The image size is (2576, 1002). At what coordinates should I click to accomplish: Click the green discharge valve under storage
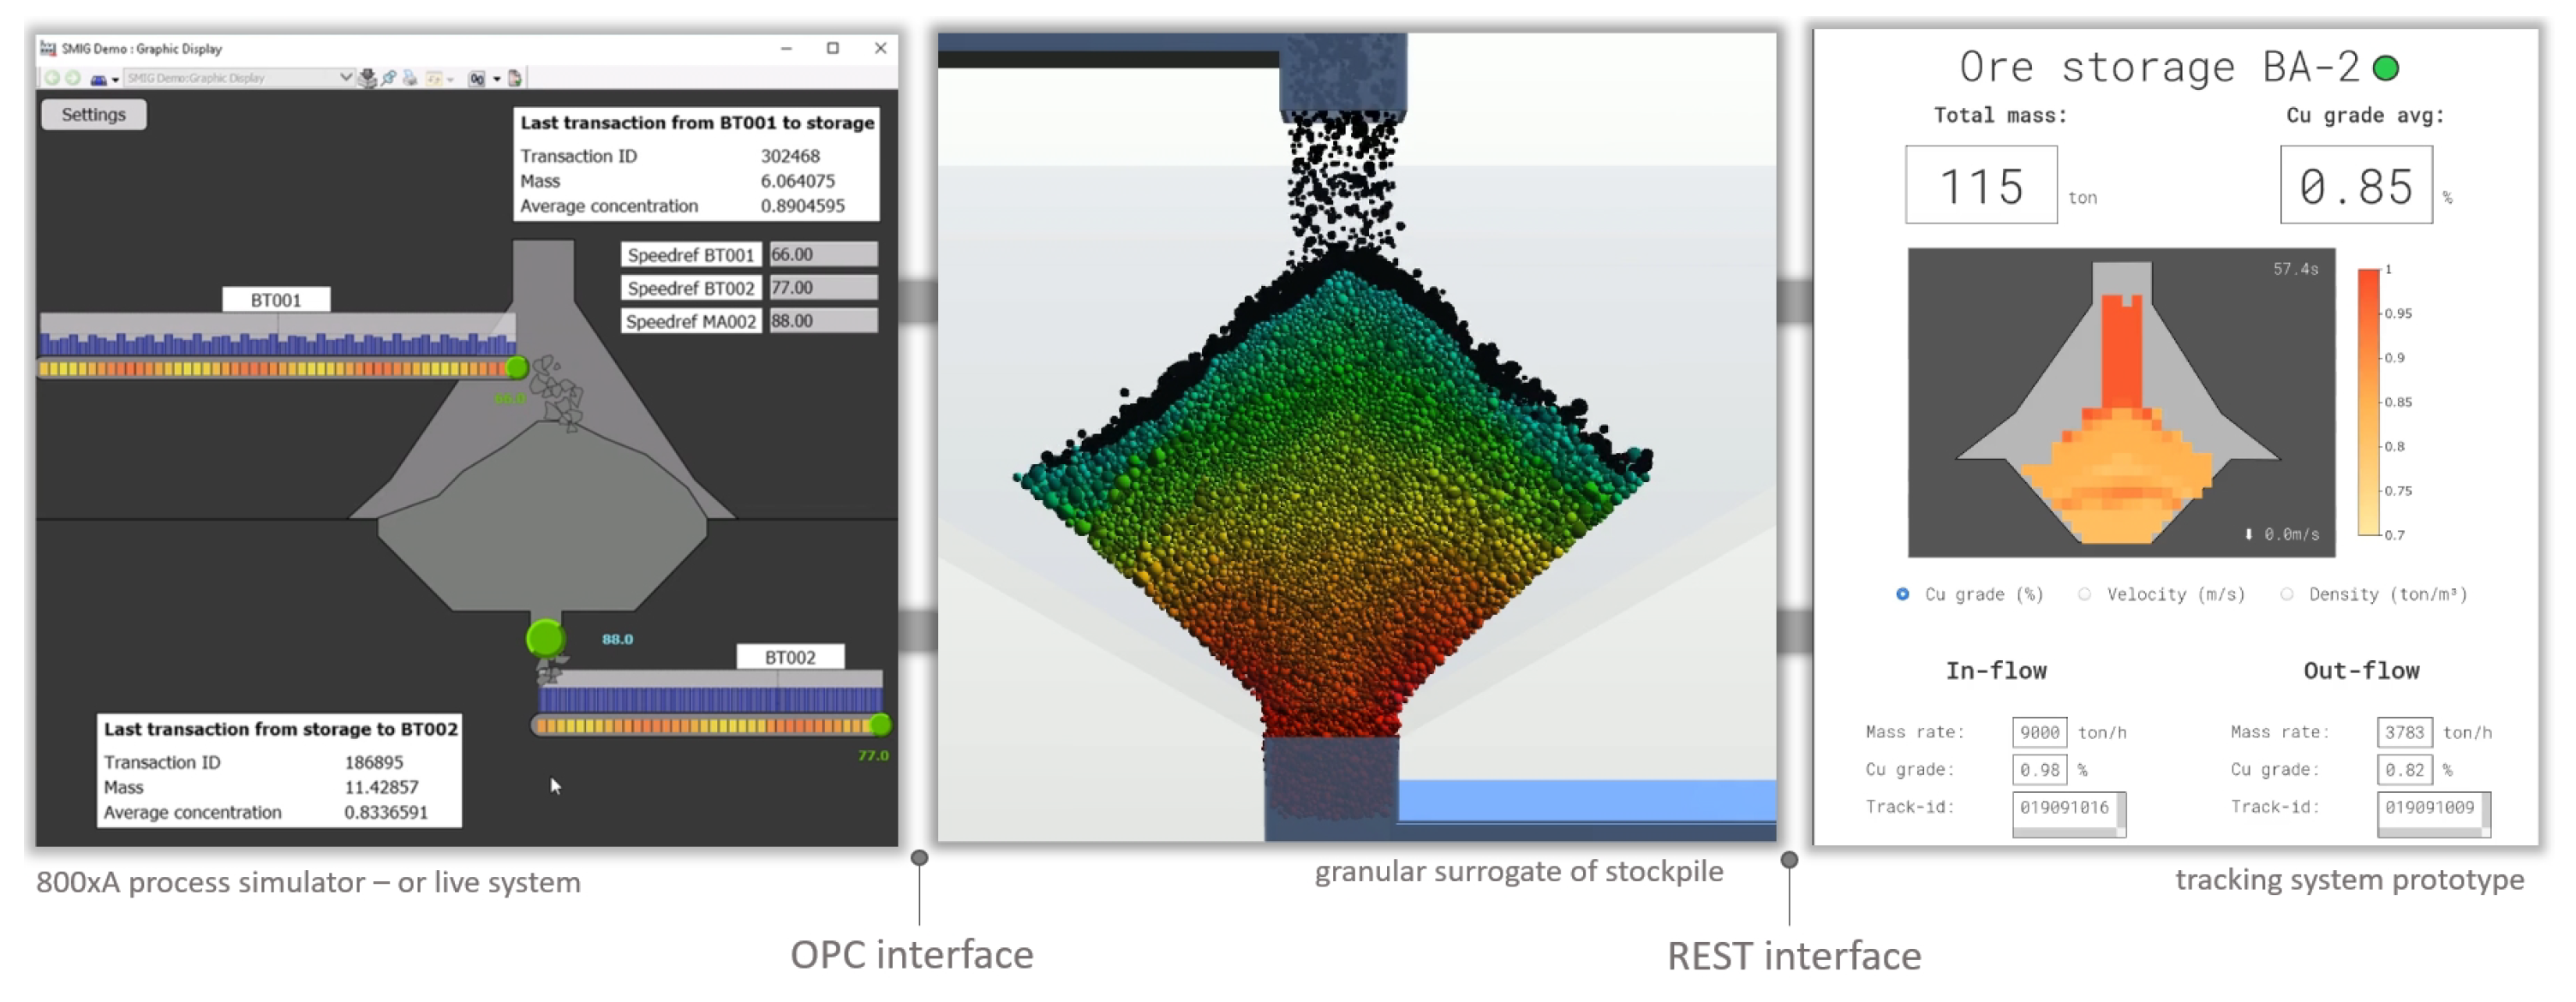[545, 638]
